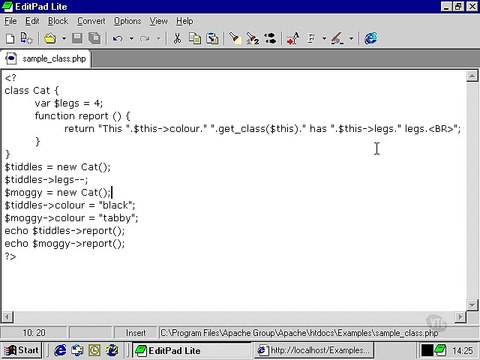Open the redo history dropdown arrow
The image size is (480, 360).
click(x=159, y=39)
